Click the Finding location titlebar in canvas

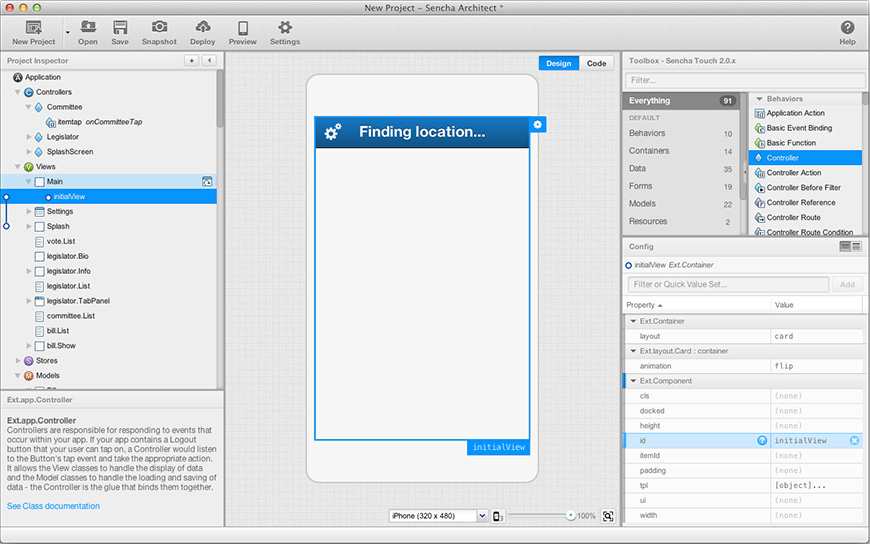coord(422,132)
